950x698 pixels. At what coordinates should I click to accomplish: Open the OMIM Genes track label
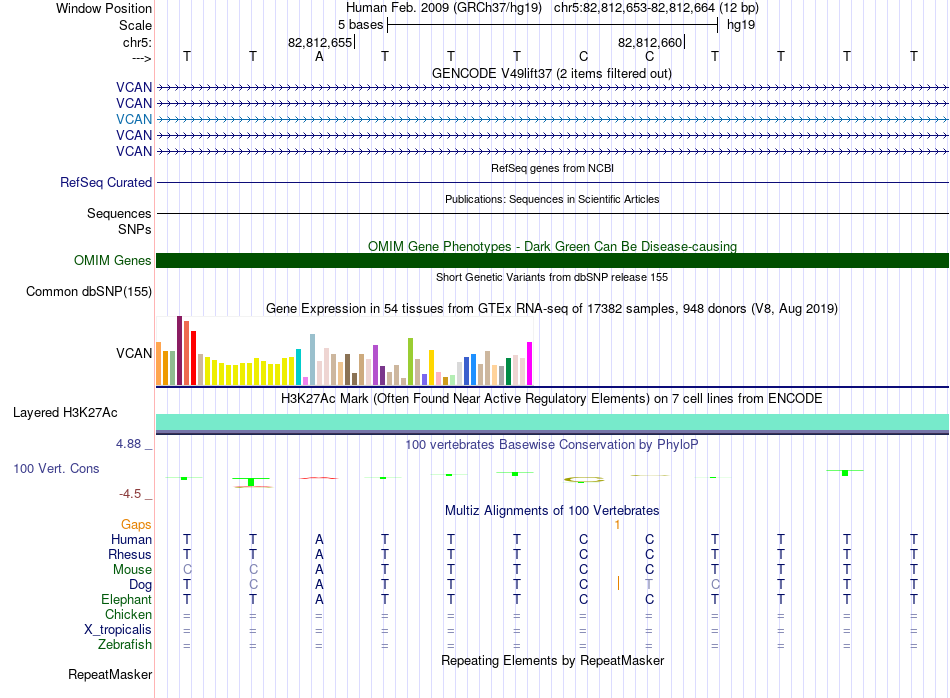(113, 261)
